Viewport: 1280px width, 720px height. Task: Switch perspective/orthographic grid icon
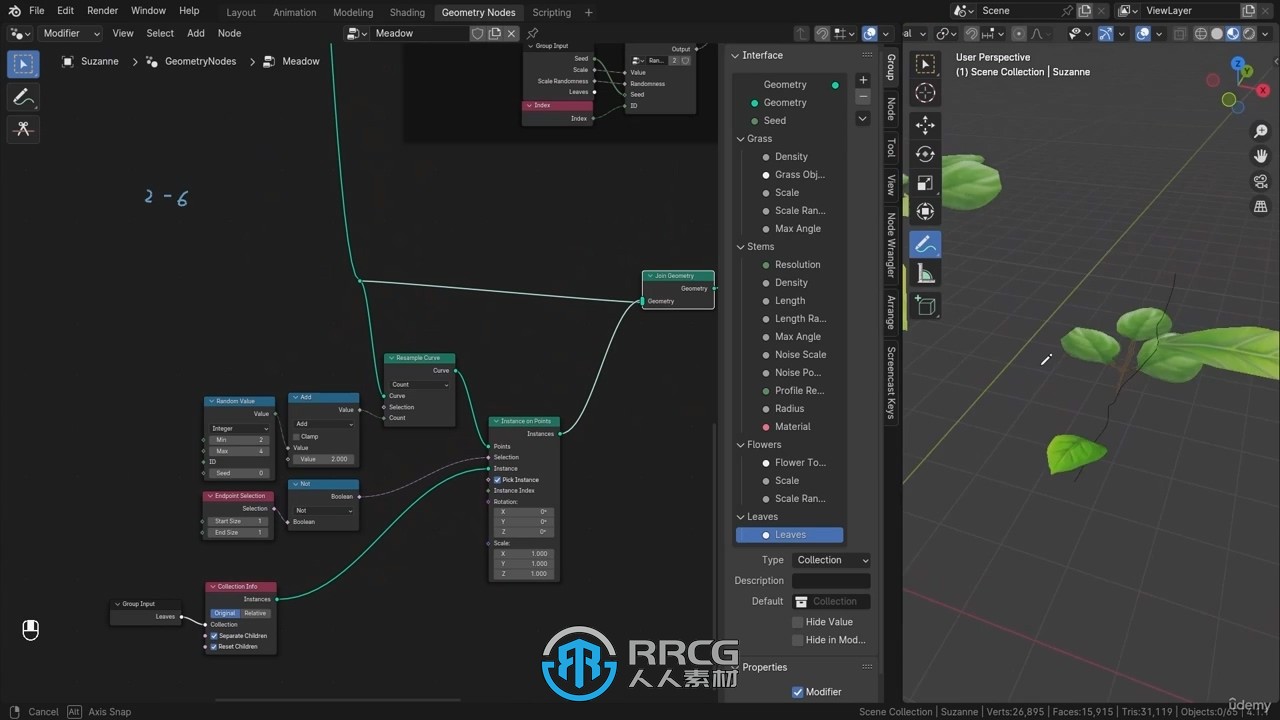(1261, 206)
